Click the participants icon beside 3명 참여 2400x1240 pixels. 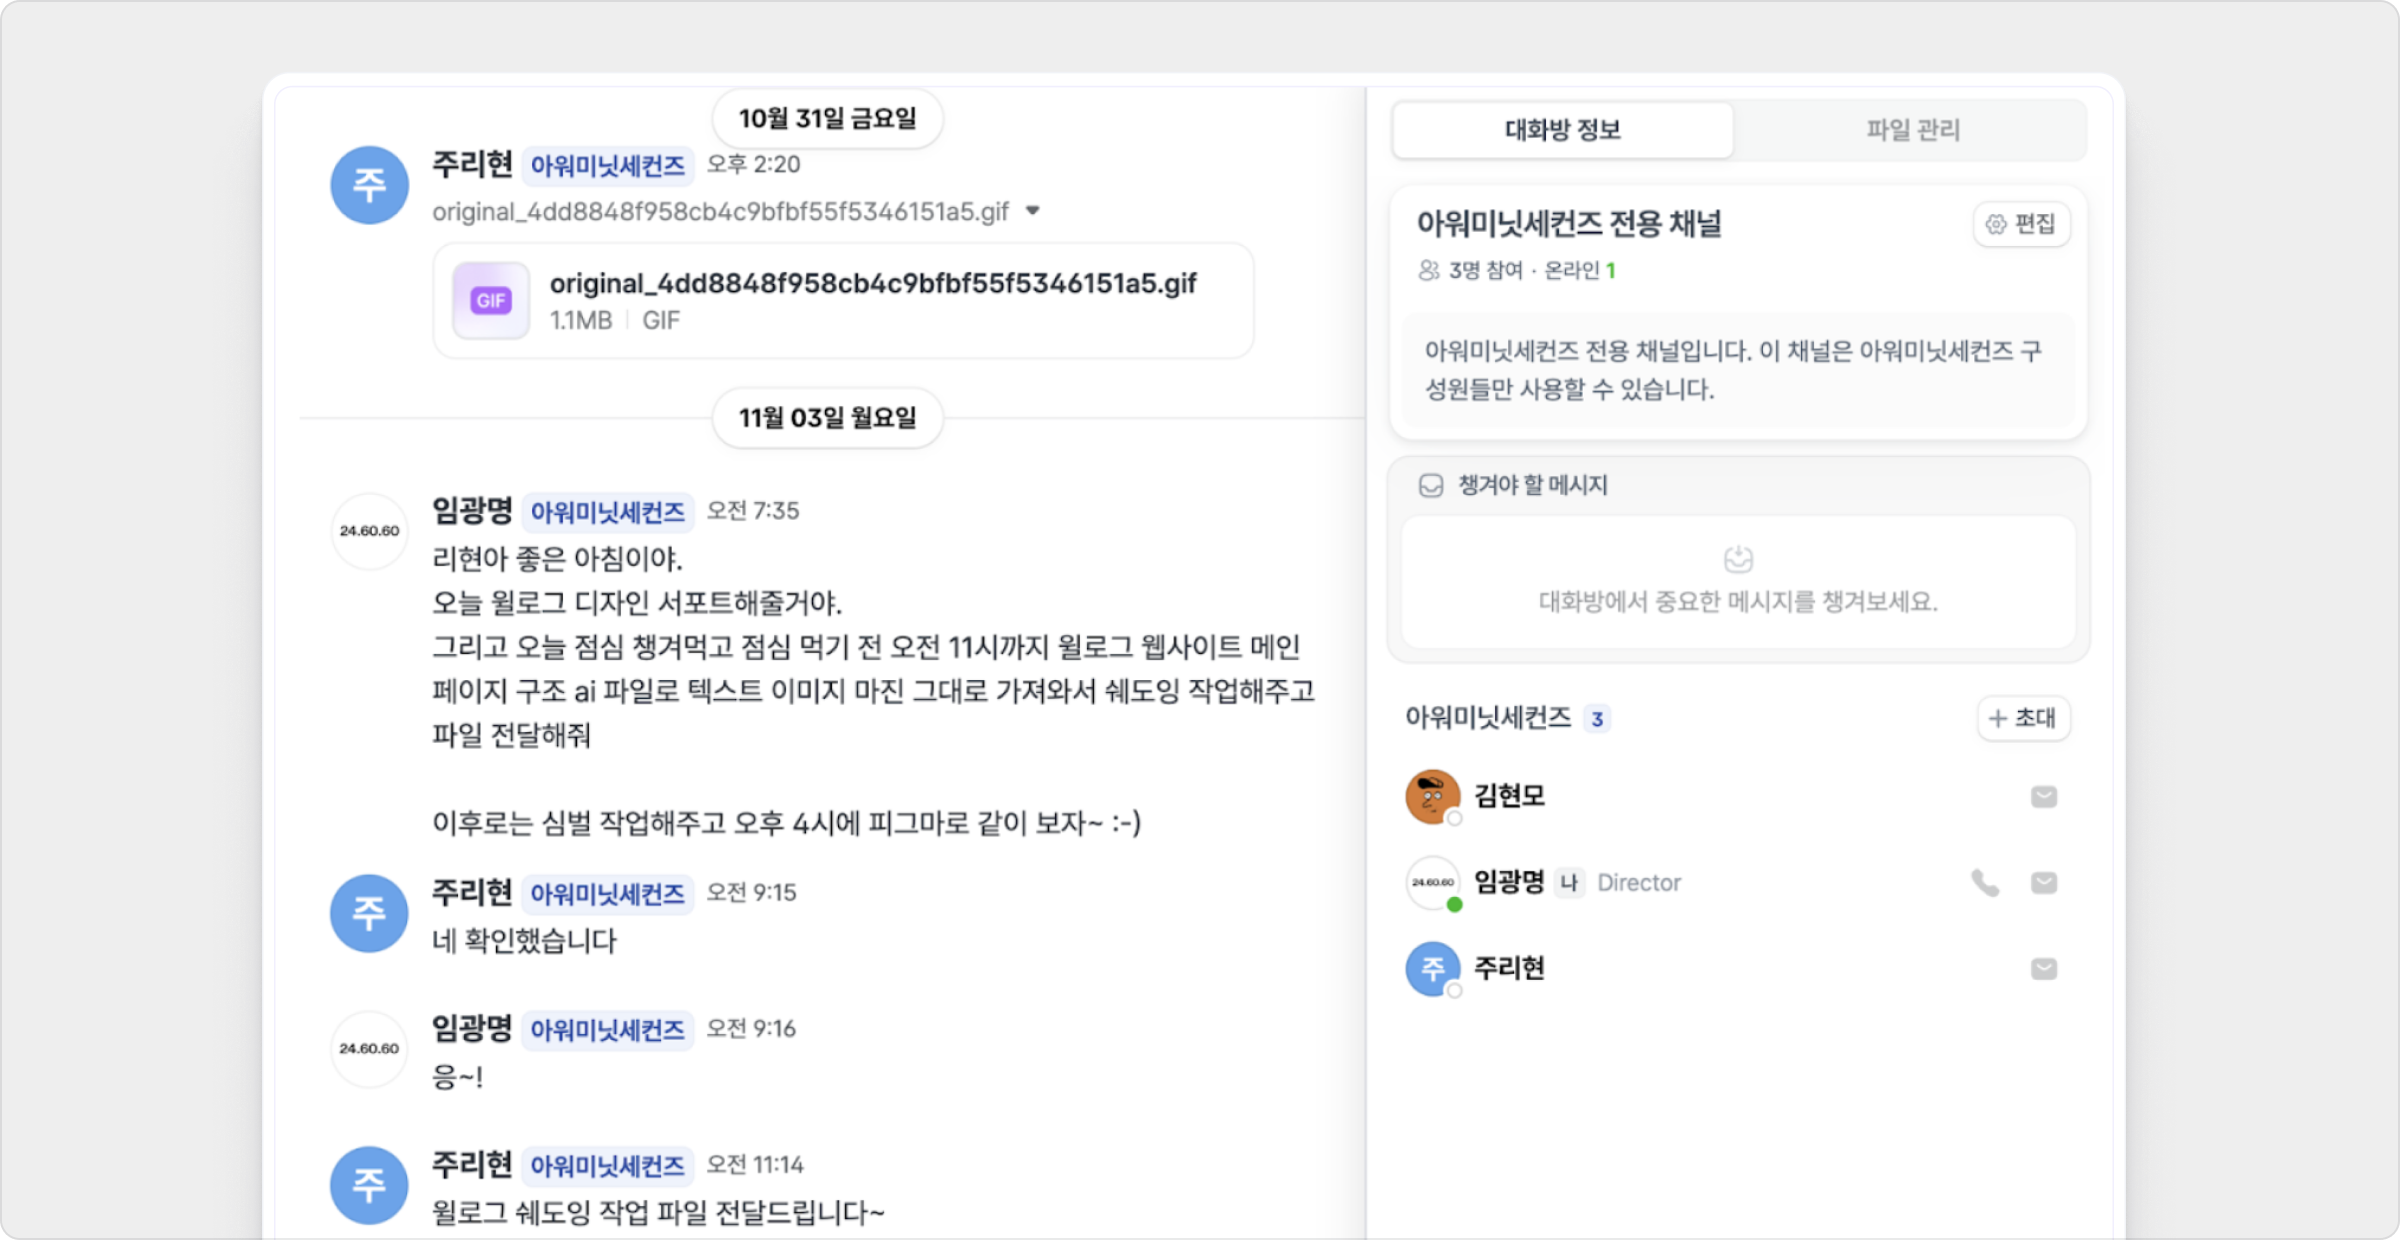pyautogui.click(x=1428, y=268)
